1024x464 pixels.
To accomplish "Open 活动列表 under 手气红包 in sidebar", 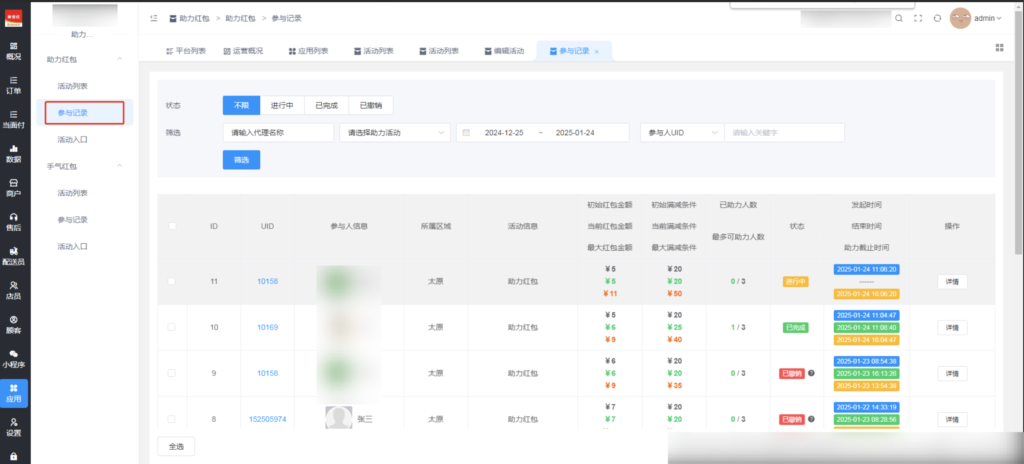I will pyautogui.click(x=72, y=193).
